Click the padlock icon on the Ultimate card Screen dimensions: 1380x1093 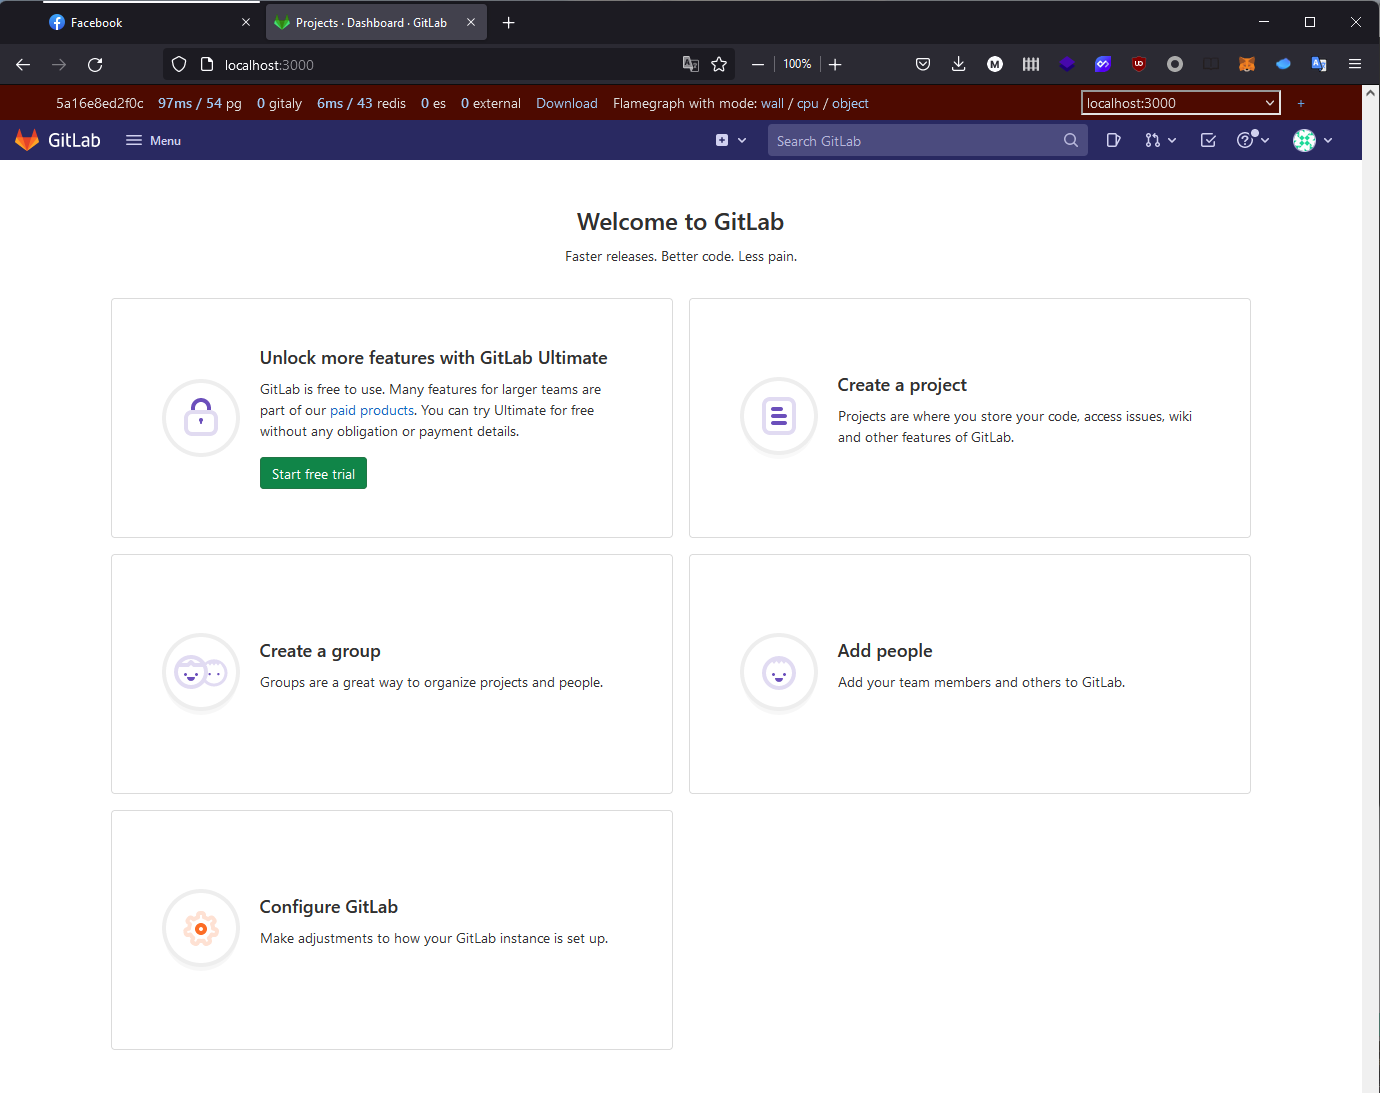click(201, 418)
